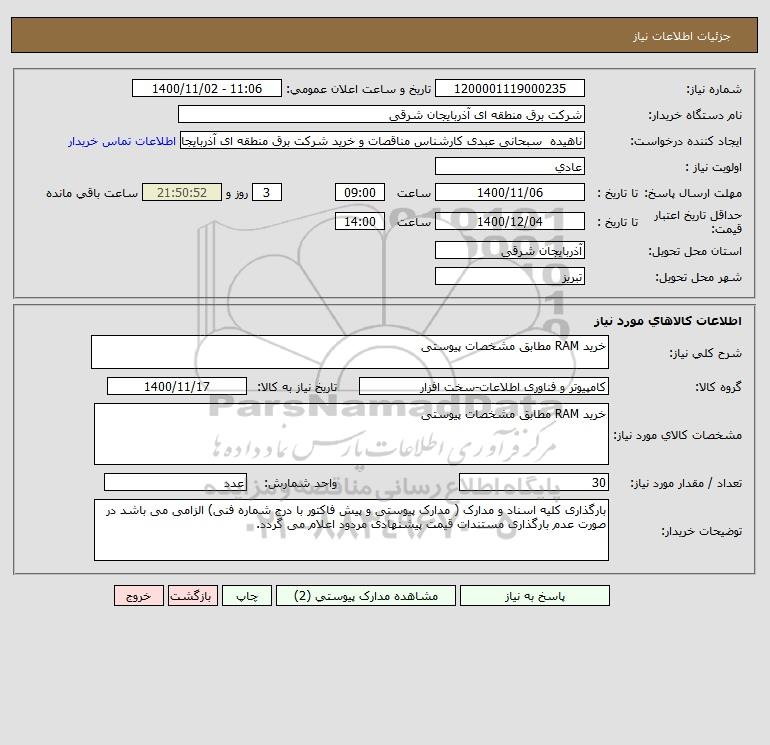Click the بازگشت back button
Screen dimensions: 770x745
pos(192,595)
